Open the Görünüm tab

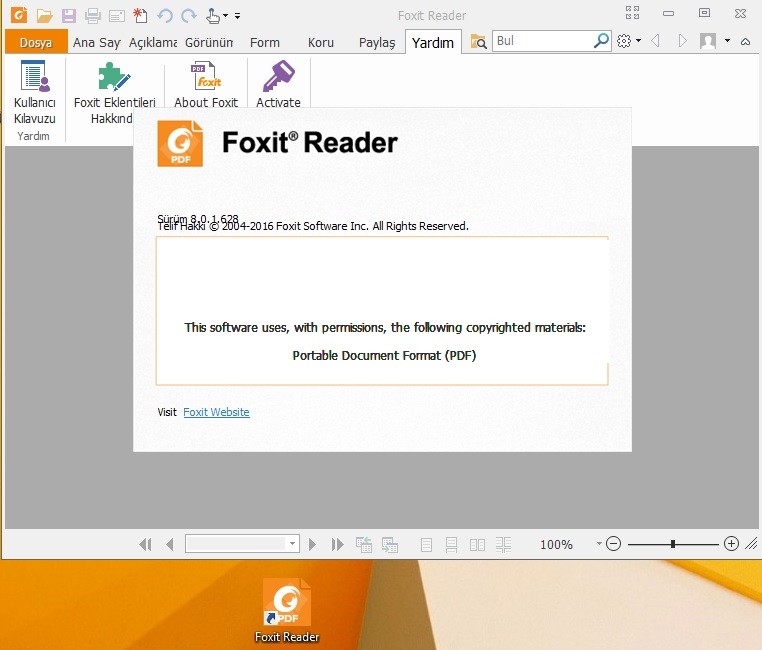pos(209,43)
